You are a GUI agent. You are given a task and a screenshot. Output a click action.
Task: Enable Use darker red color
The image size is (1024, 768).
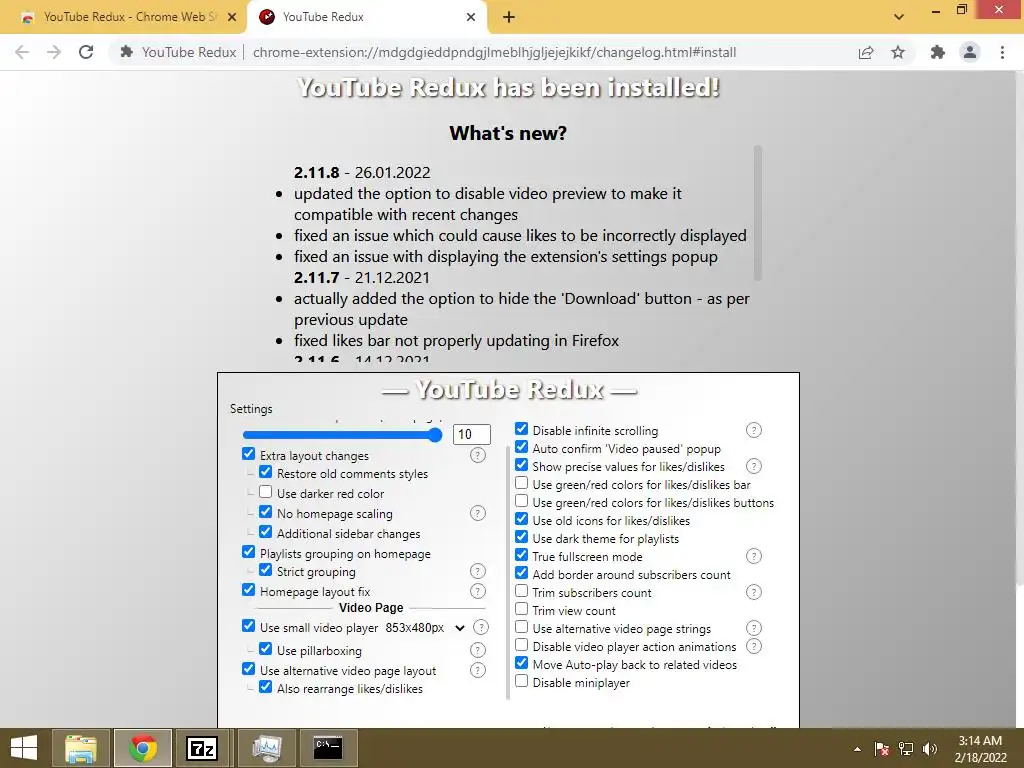pos(265,492)
